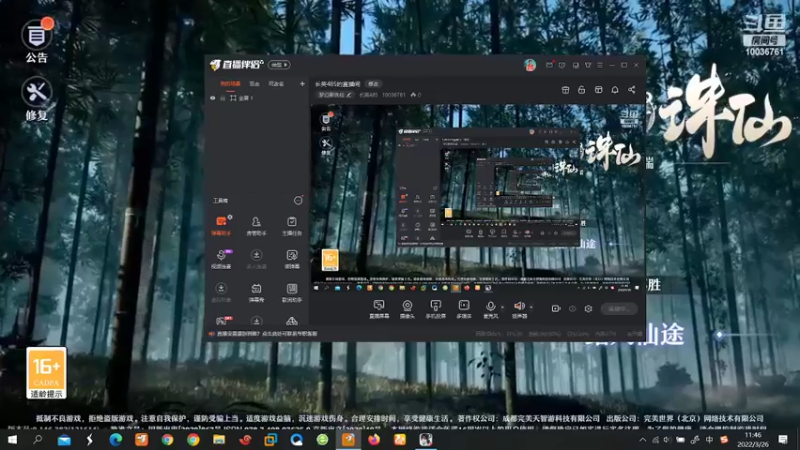Expand microphone options arrow beside 麦克风
800x450 pixels.
[x=503, y=307]
